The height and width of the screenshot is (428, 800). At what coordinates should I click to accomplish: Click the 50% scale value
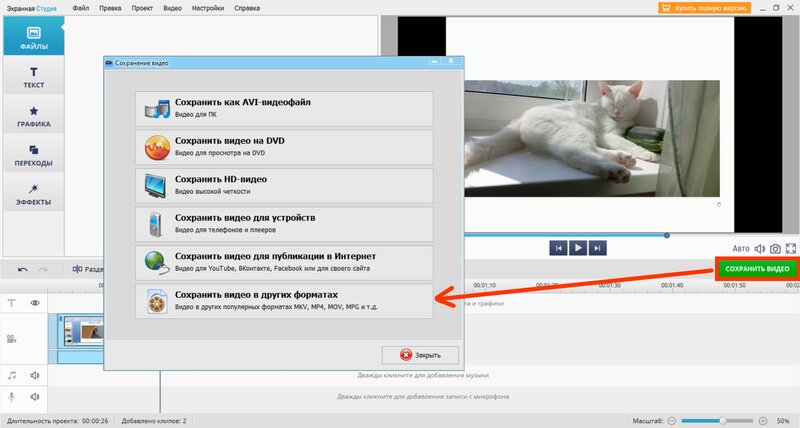pyautogui.click(x=783, y=421)
